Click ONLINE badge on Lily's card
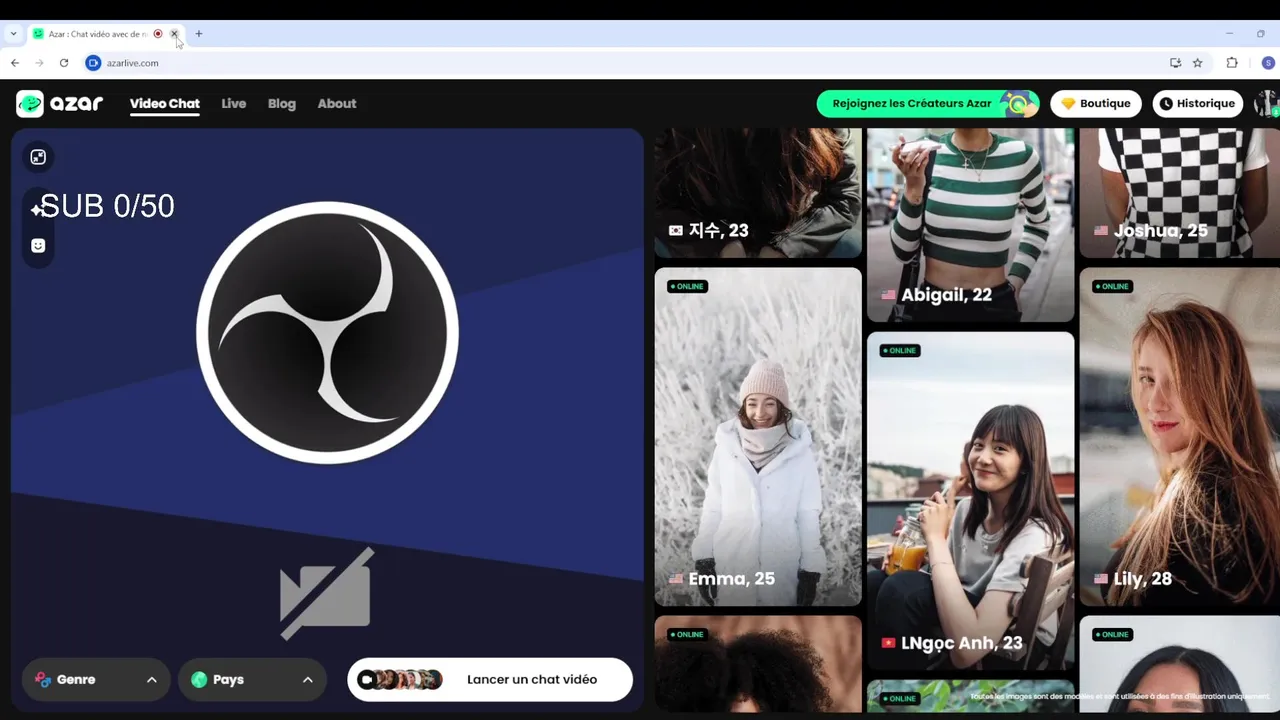 coord(1112,286)
